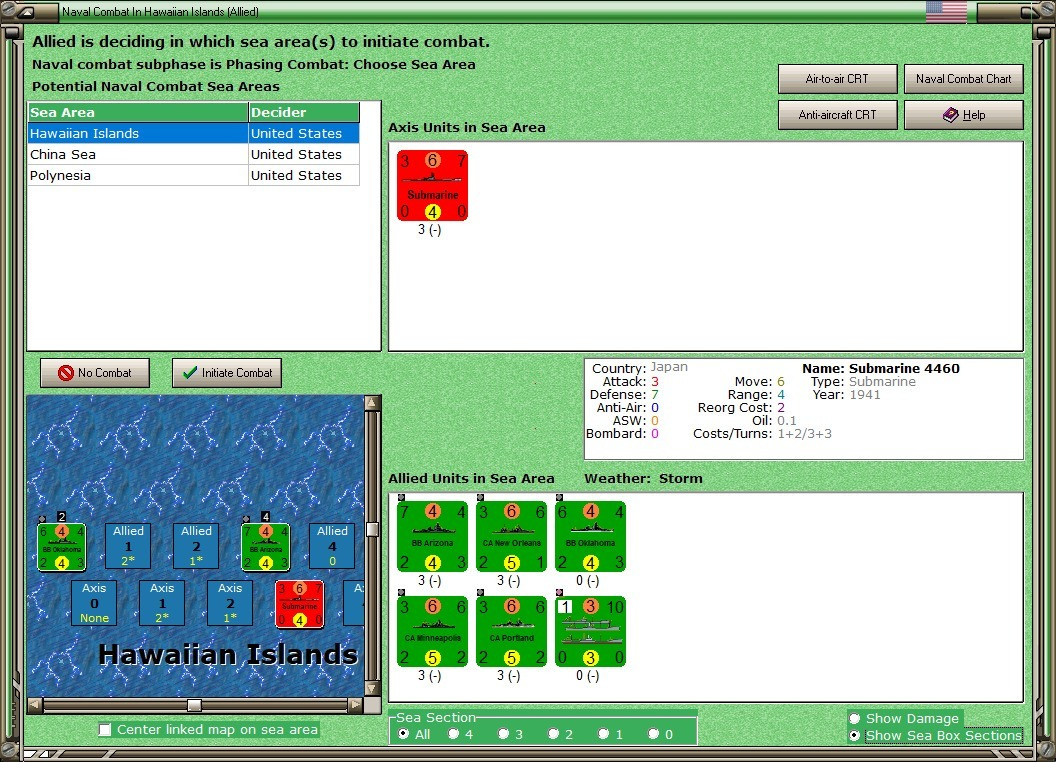The width and height of the screenshot is (1056, 762).
Task: Click the map horizontal scrollbar left arrow
Action: point(35,705)
